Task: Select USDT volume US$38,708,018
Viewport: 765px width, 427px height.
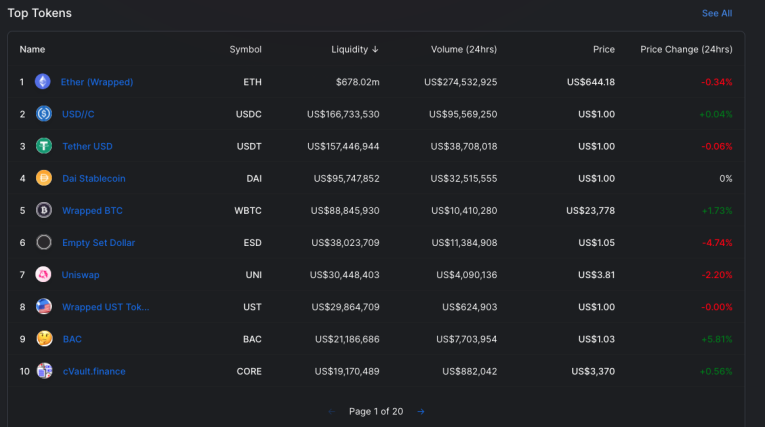Action: (x=463, y=146)
